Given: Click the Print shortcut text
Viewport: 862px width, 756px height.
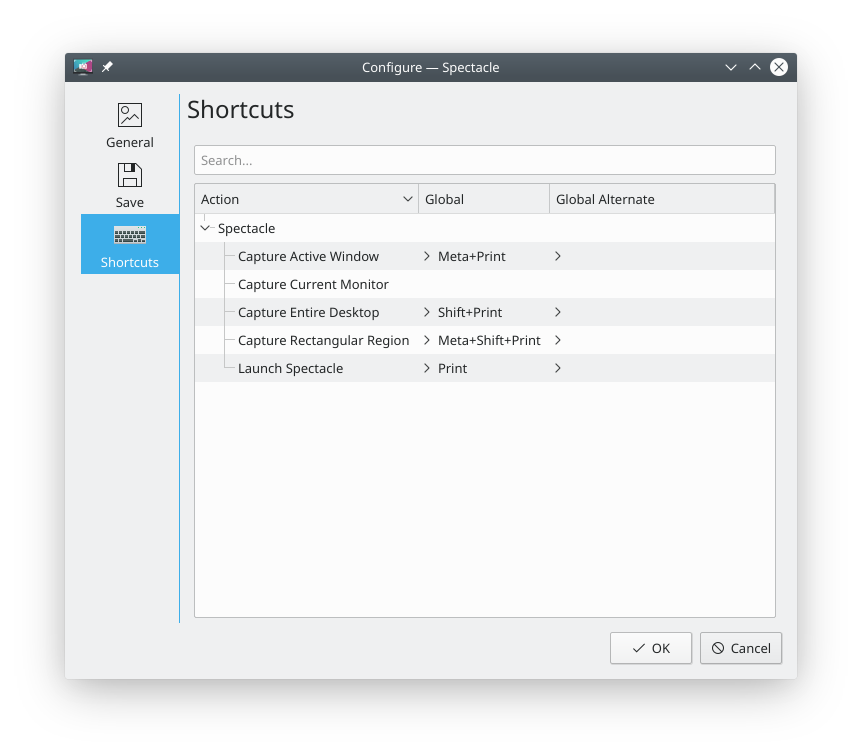Looking at the screenshot, I should pos(452,368).
